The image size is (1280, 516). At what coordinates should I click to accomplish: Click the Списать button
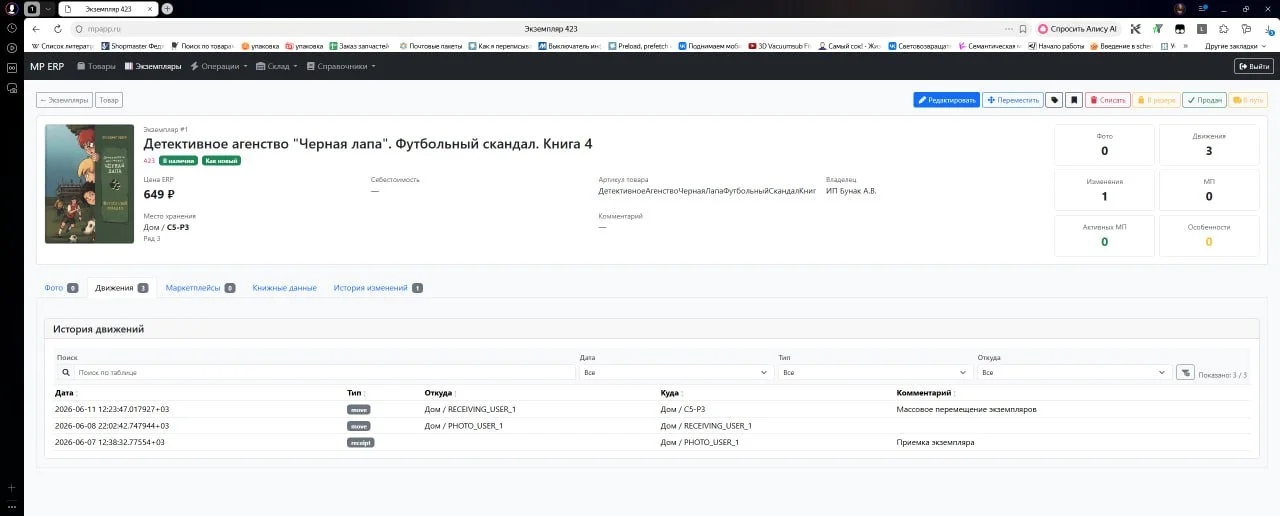pos(1108,100)
